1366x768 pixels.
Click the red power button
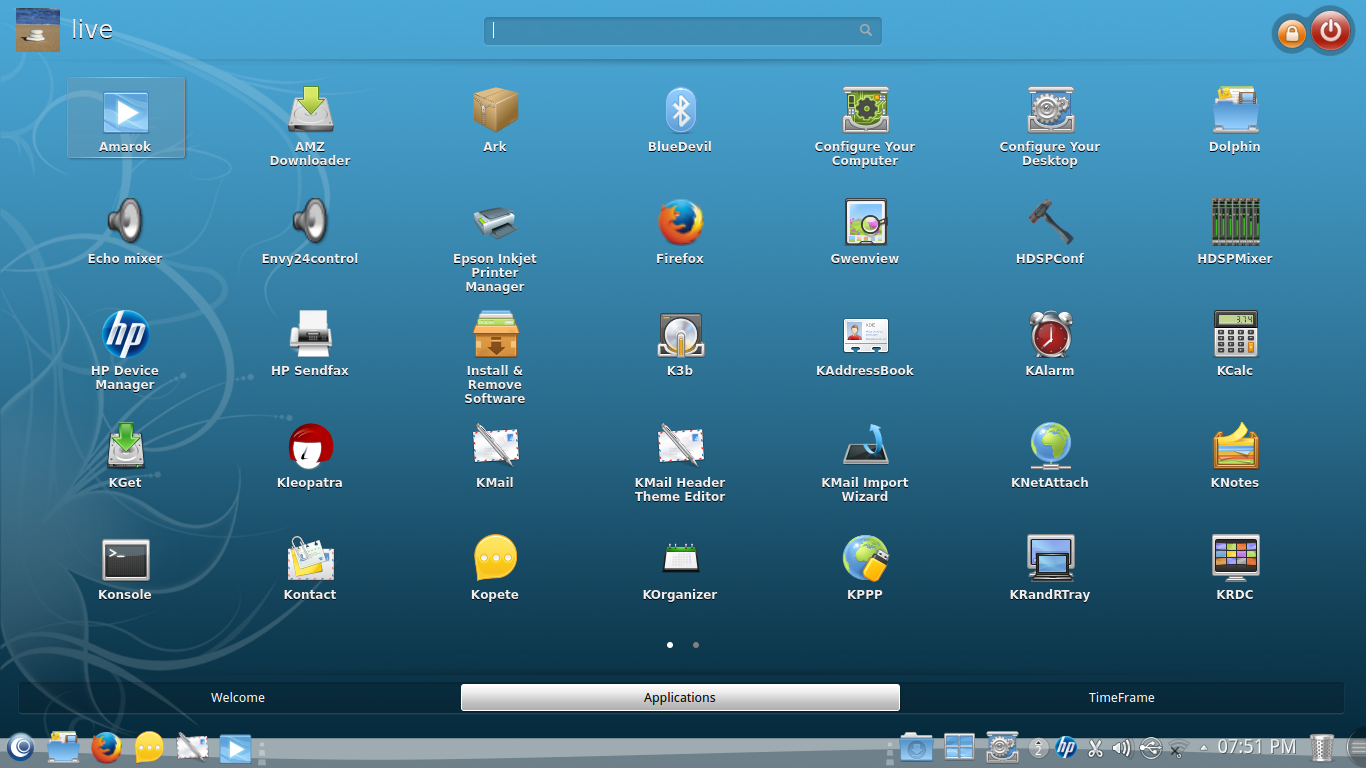(1330, 32)
